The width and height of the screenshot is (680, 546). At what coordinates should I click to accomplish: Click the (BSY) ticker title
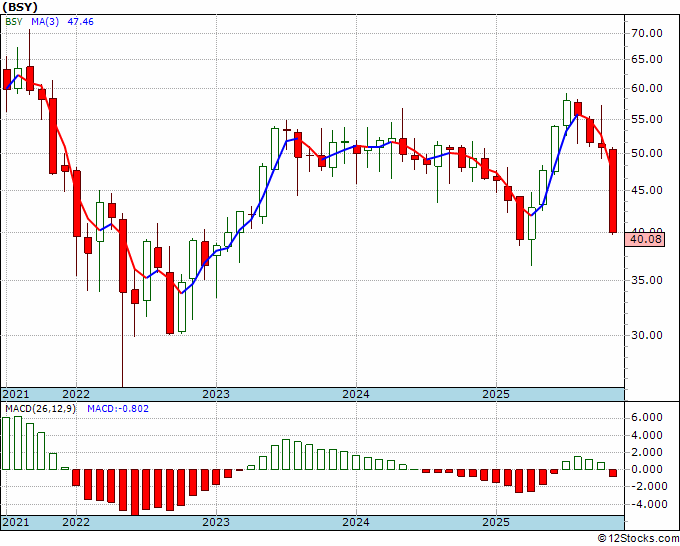click(20, 7)
